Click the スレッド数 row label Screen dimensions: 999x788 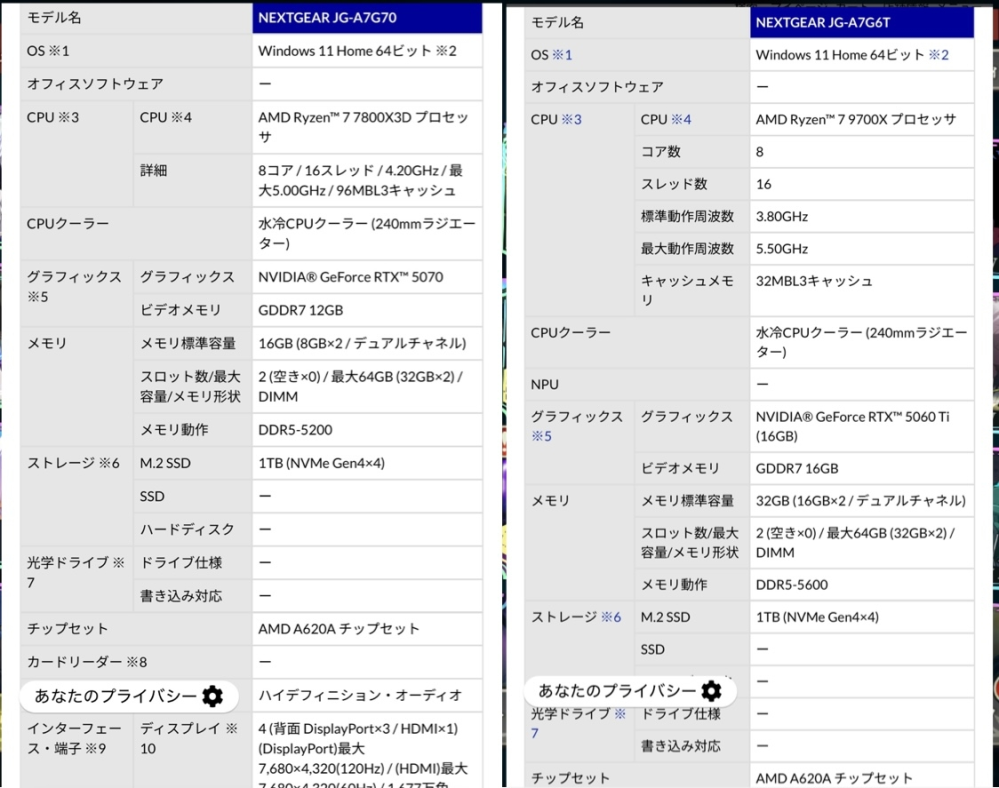(x=674, y=184)
